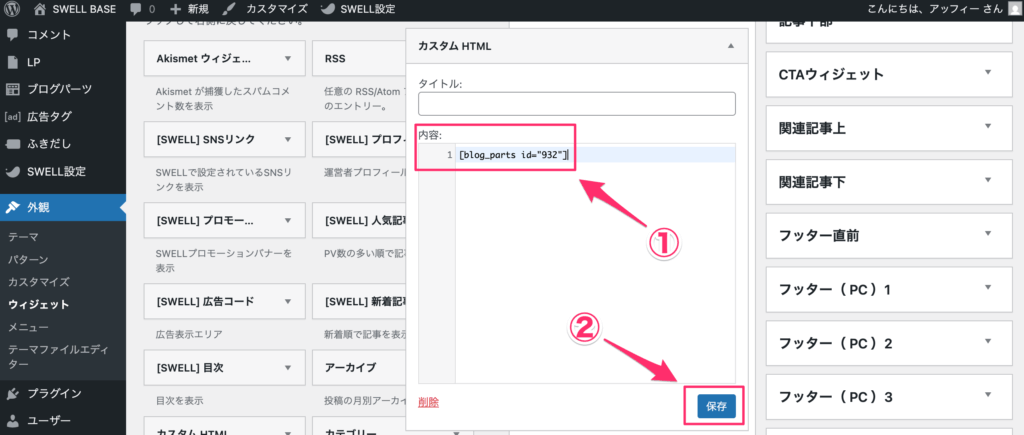
Task: Click the comments bubble icon in admin bar
Action: click(136, 9)
